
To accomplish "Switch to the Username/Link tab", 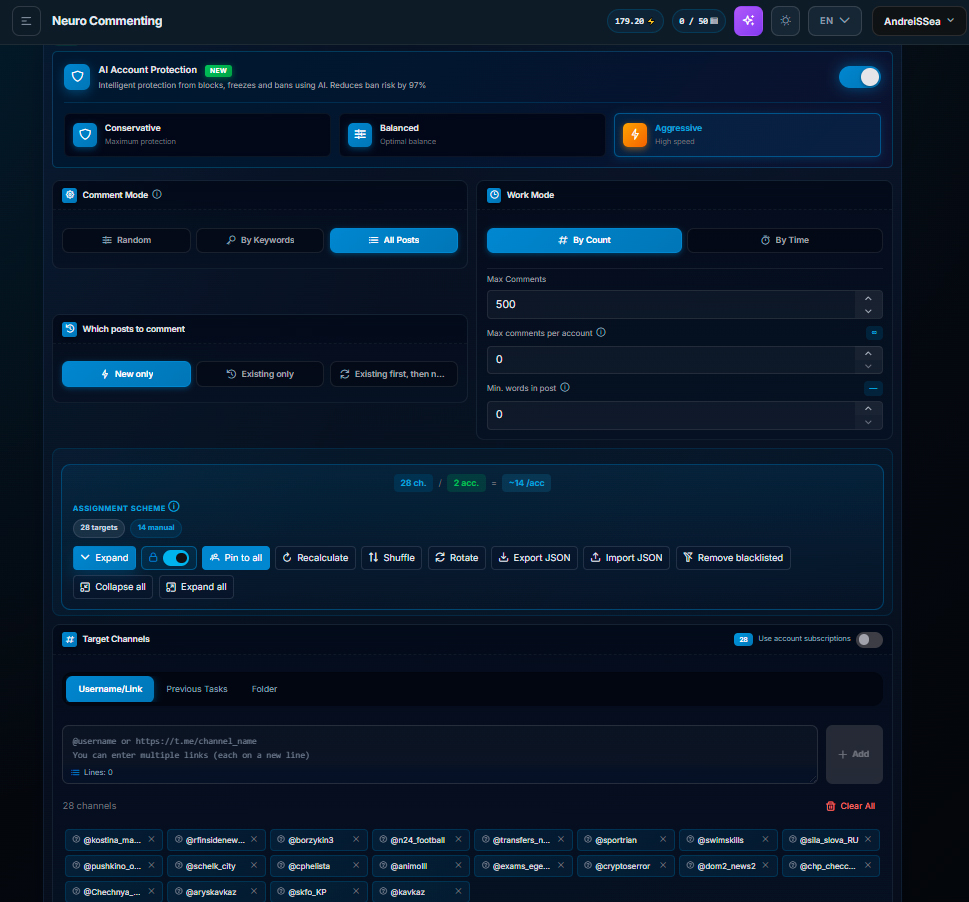I will 110,689.
